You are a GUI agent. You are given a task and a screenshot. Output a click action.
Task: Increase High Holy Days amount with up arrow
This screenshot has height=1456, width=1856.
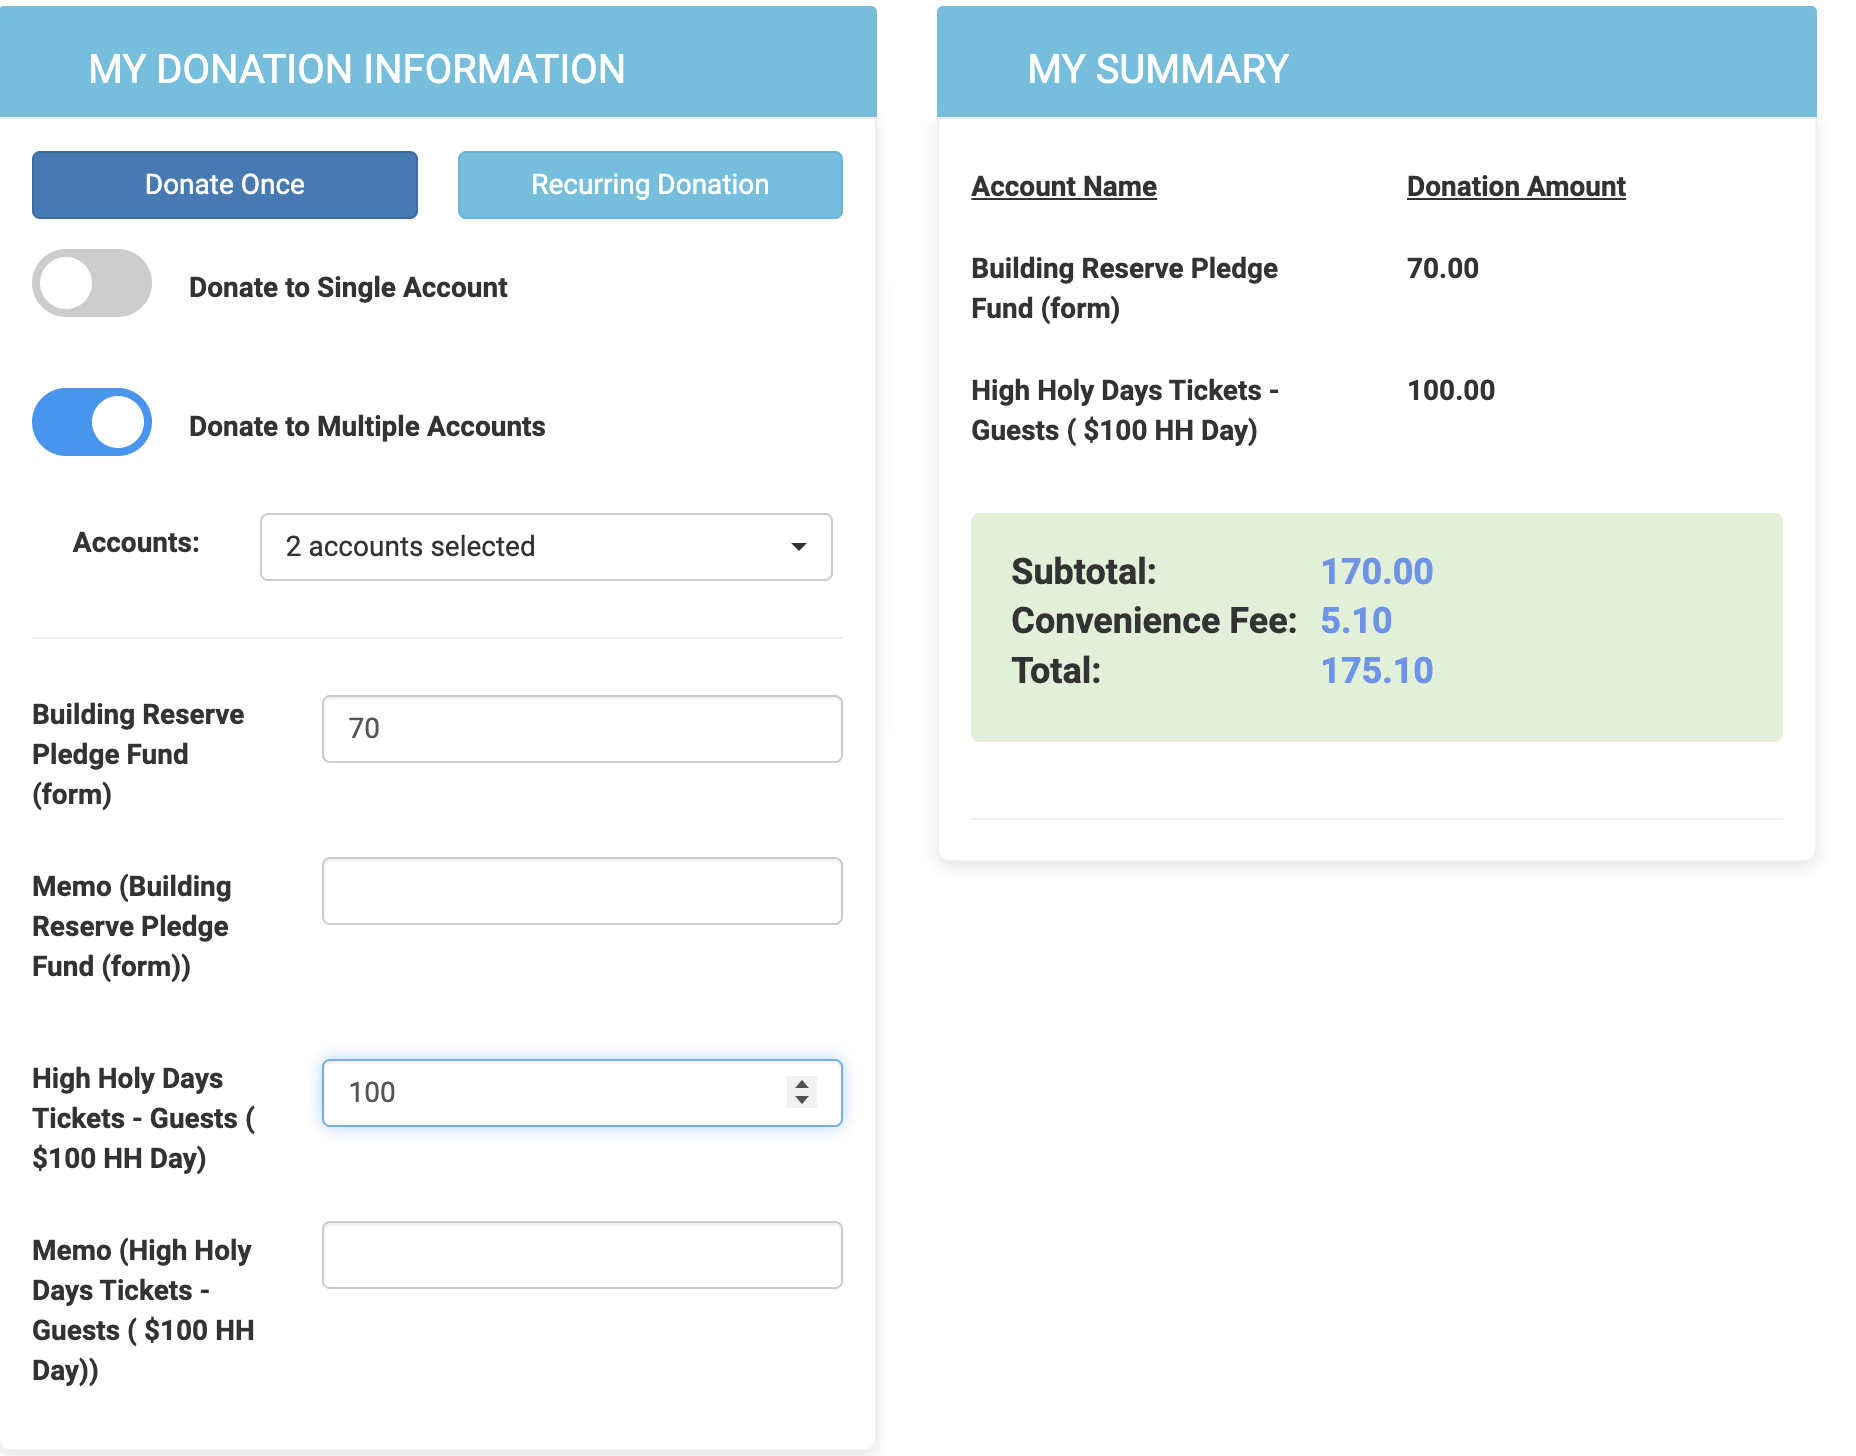click(x=802, y=1084)
